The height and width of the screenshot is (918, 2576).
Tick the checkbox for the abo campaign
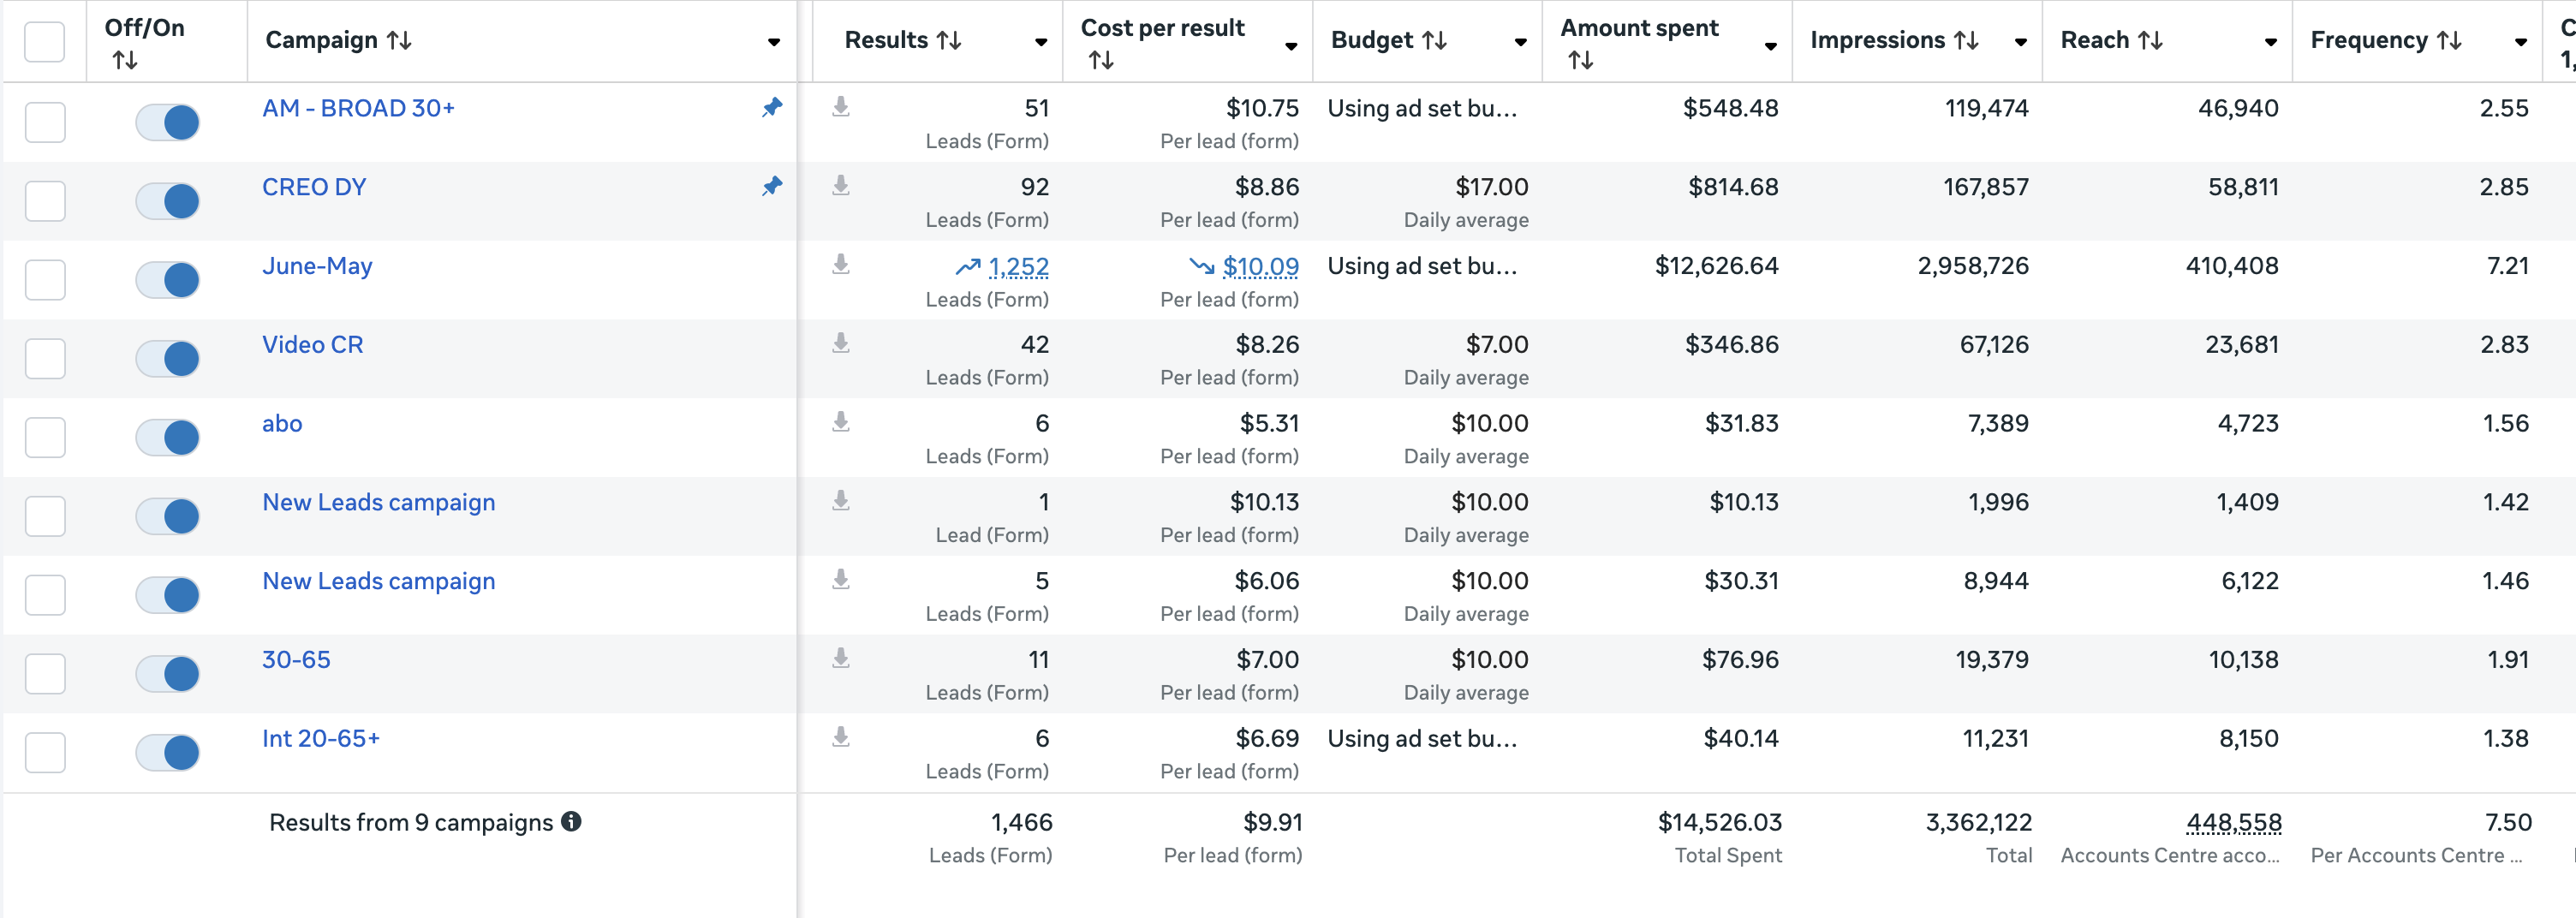click(x=45, y=438)
